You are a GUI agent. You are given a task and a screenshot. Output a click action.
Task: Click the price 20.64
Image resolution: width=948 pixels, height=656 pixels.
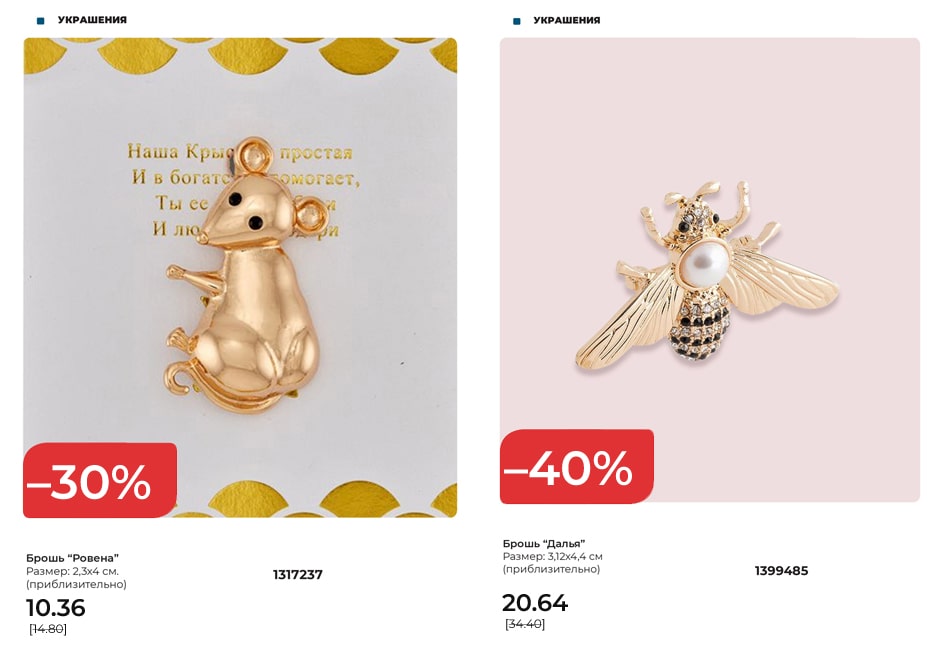pos(535,603)
